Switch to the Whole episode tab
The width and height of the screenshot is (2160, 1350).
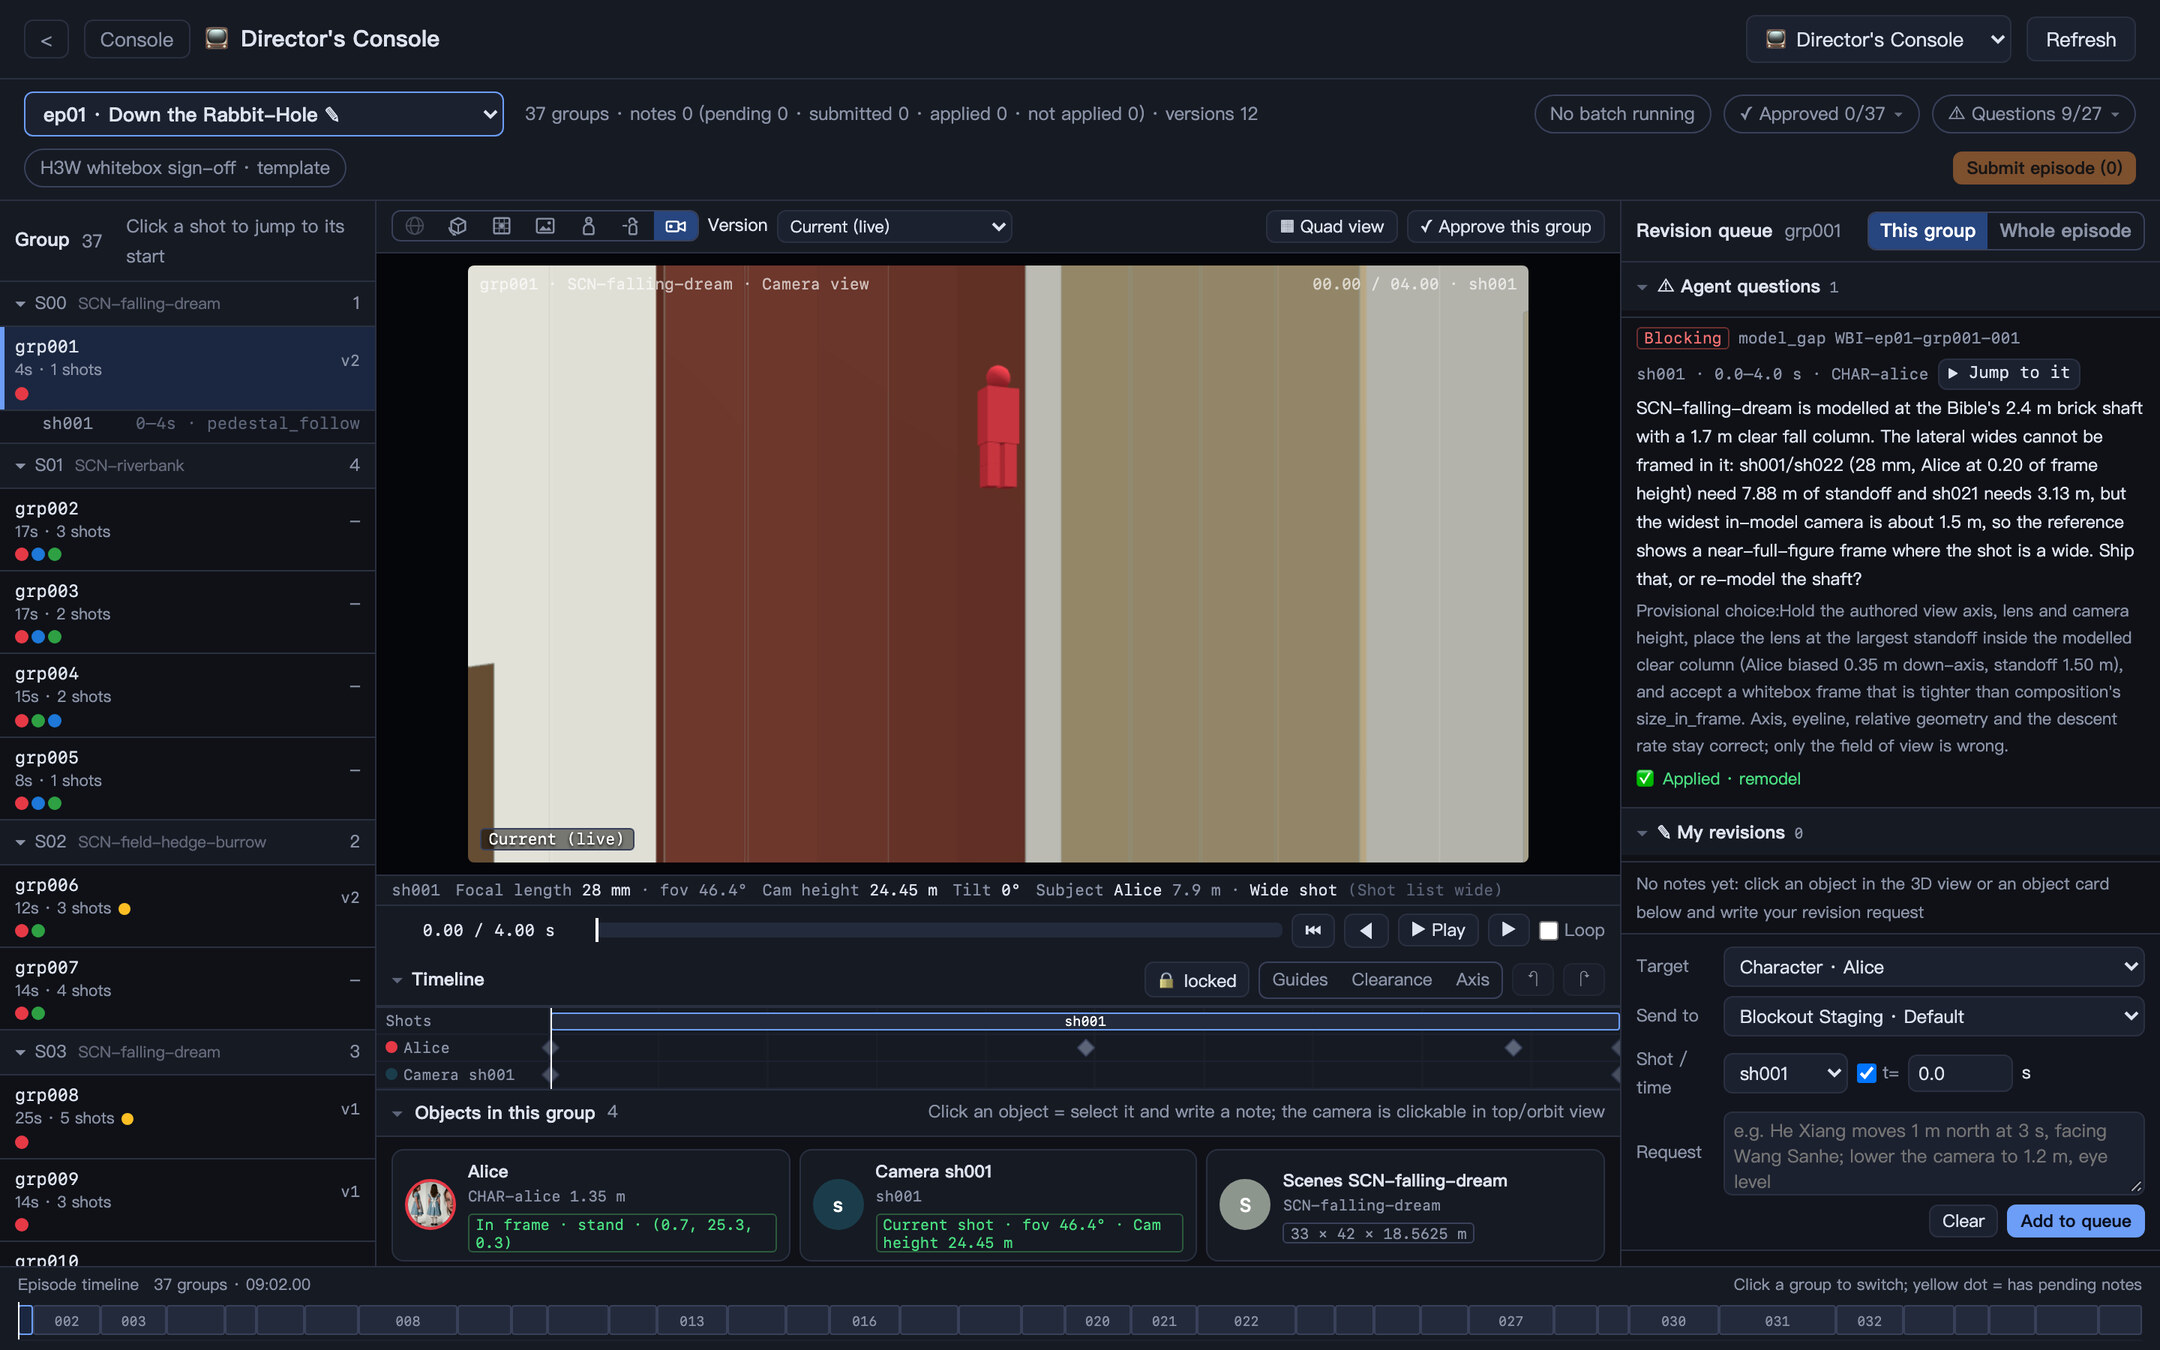click(x=2065, y=230)
